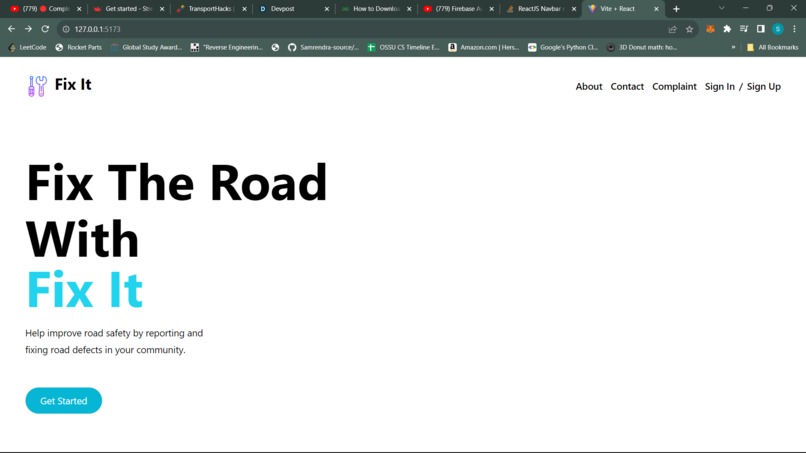Screen dimensions: 806x453
Task: Open the Contact page link
Action: click(627, 86)
